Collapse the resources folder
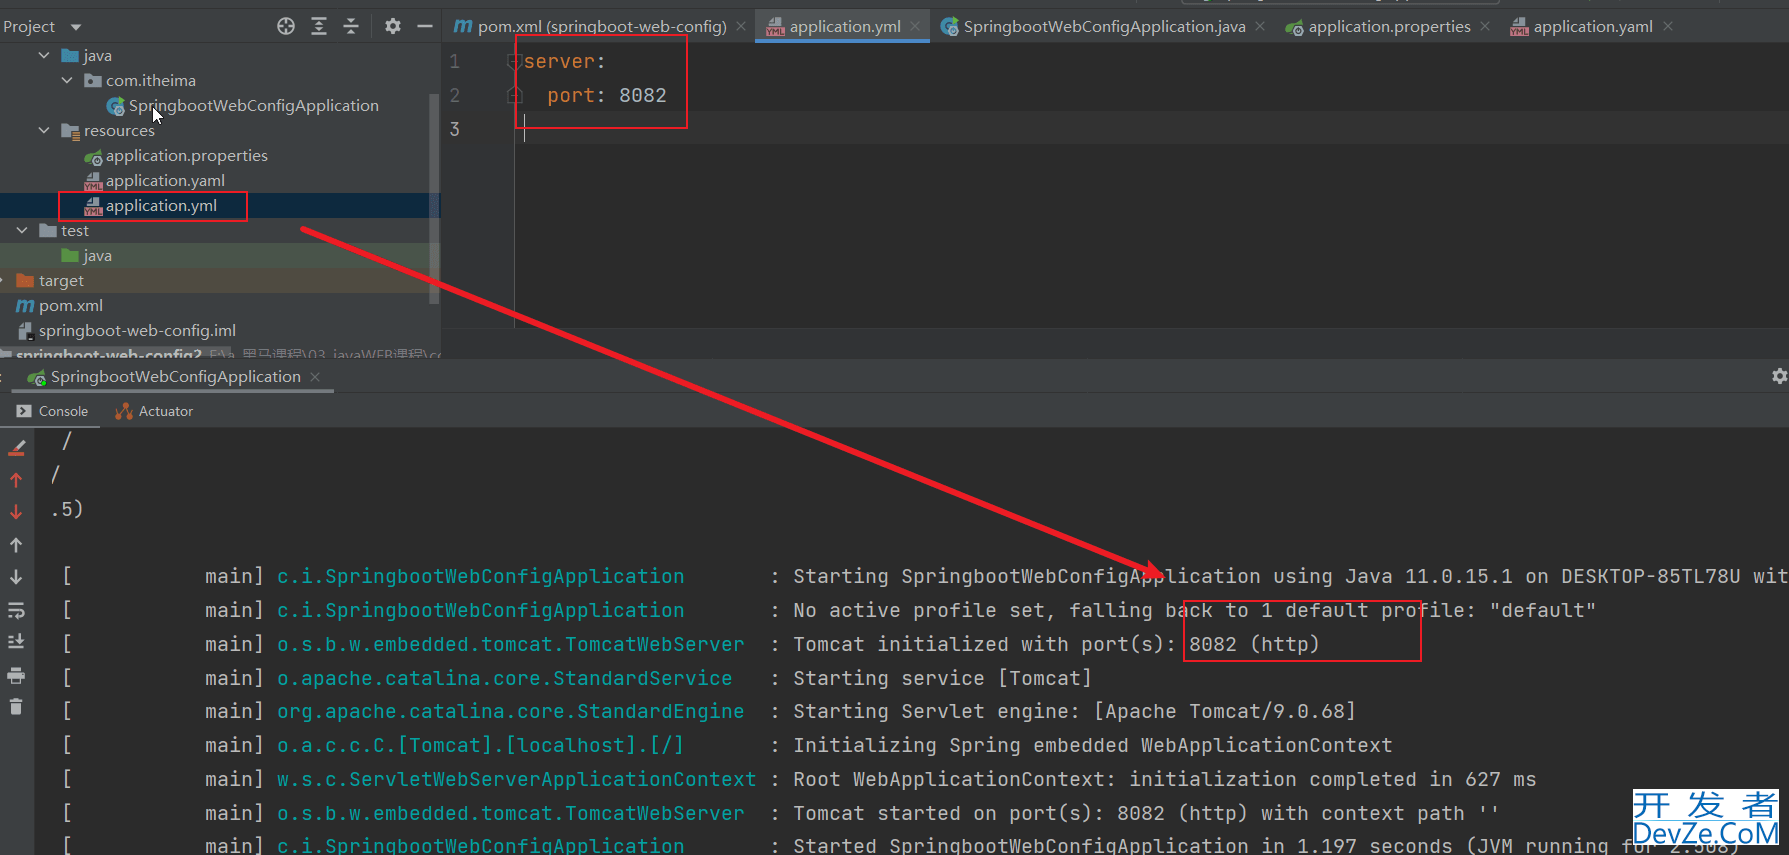Viewport: 1789px width, 855px height. (44, 130)
